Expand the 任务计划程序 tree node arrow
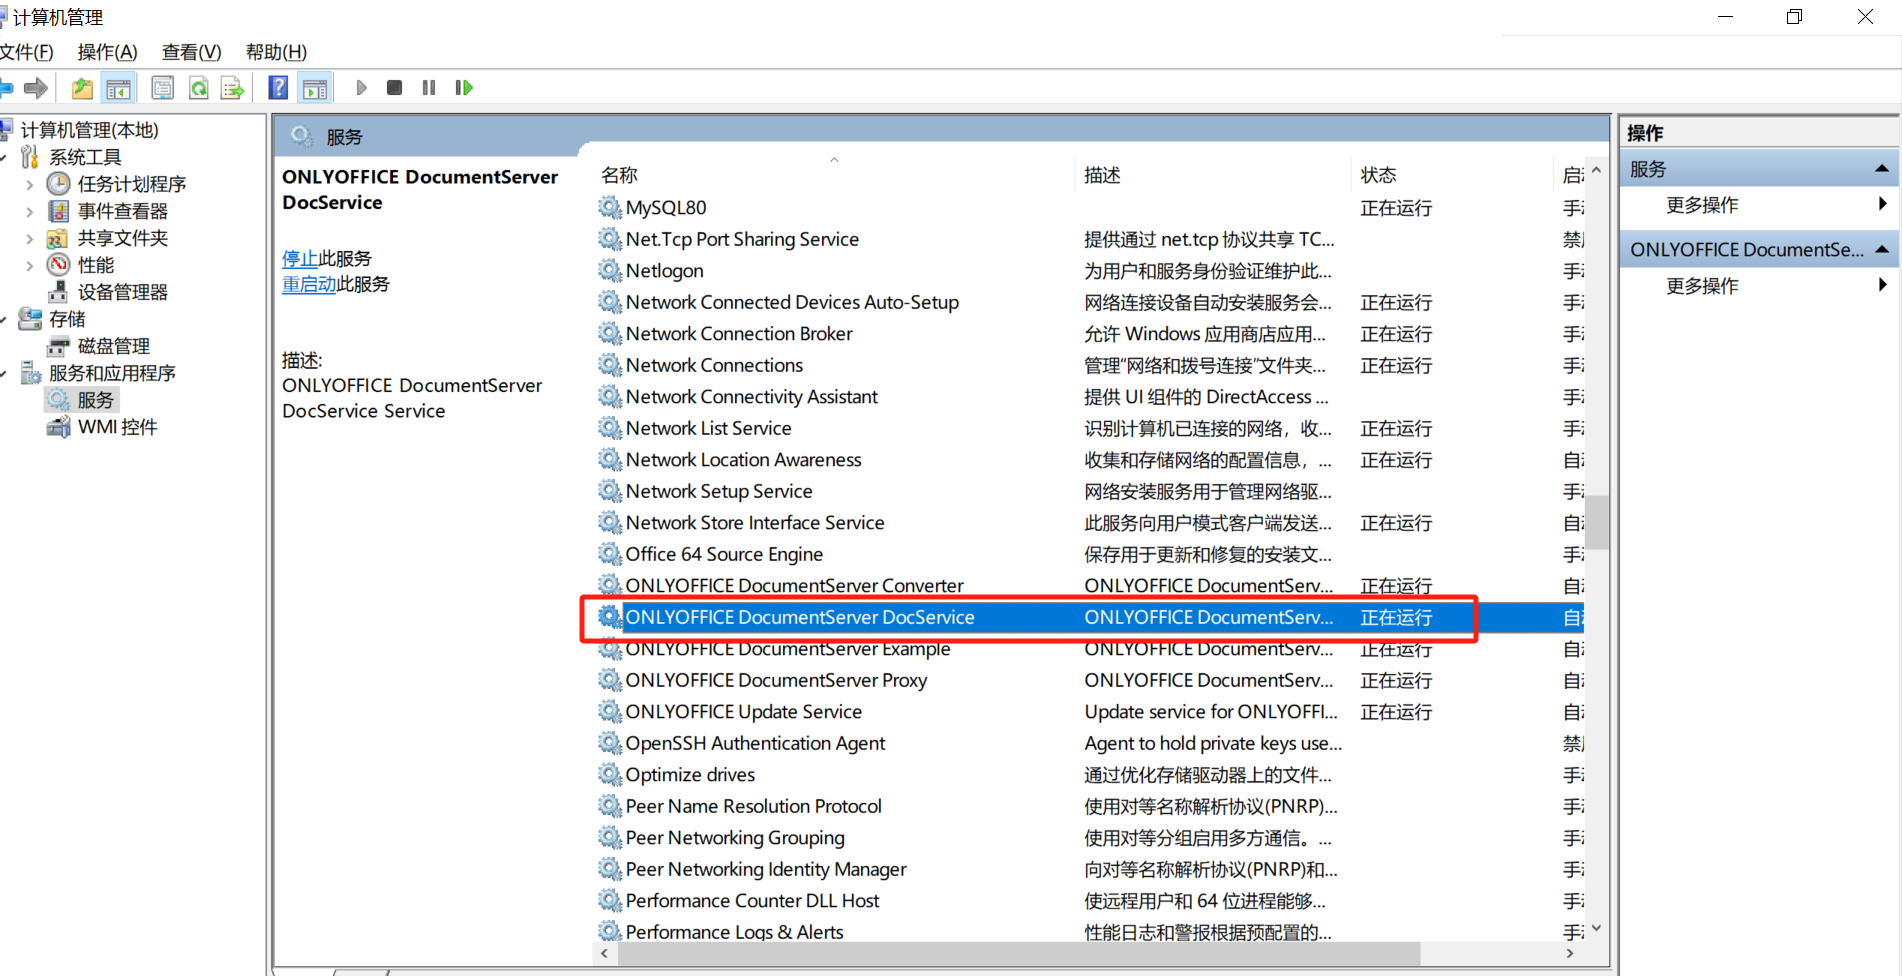This screenshot has width=1902, height=976. 29,184
